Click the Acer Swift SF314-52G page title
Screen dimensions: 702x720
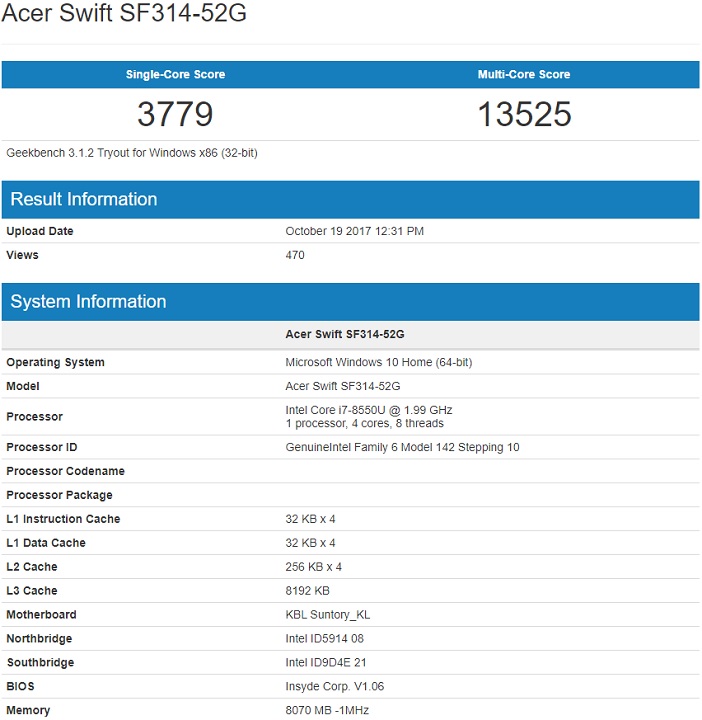click(124, 12)
